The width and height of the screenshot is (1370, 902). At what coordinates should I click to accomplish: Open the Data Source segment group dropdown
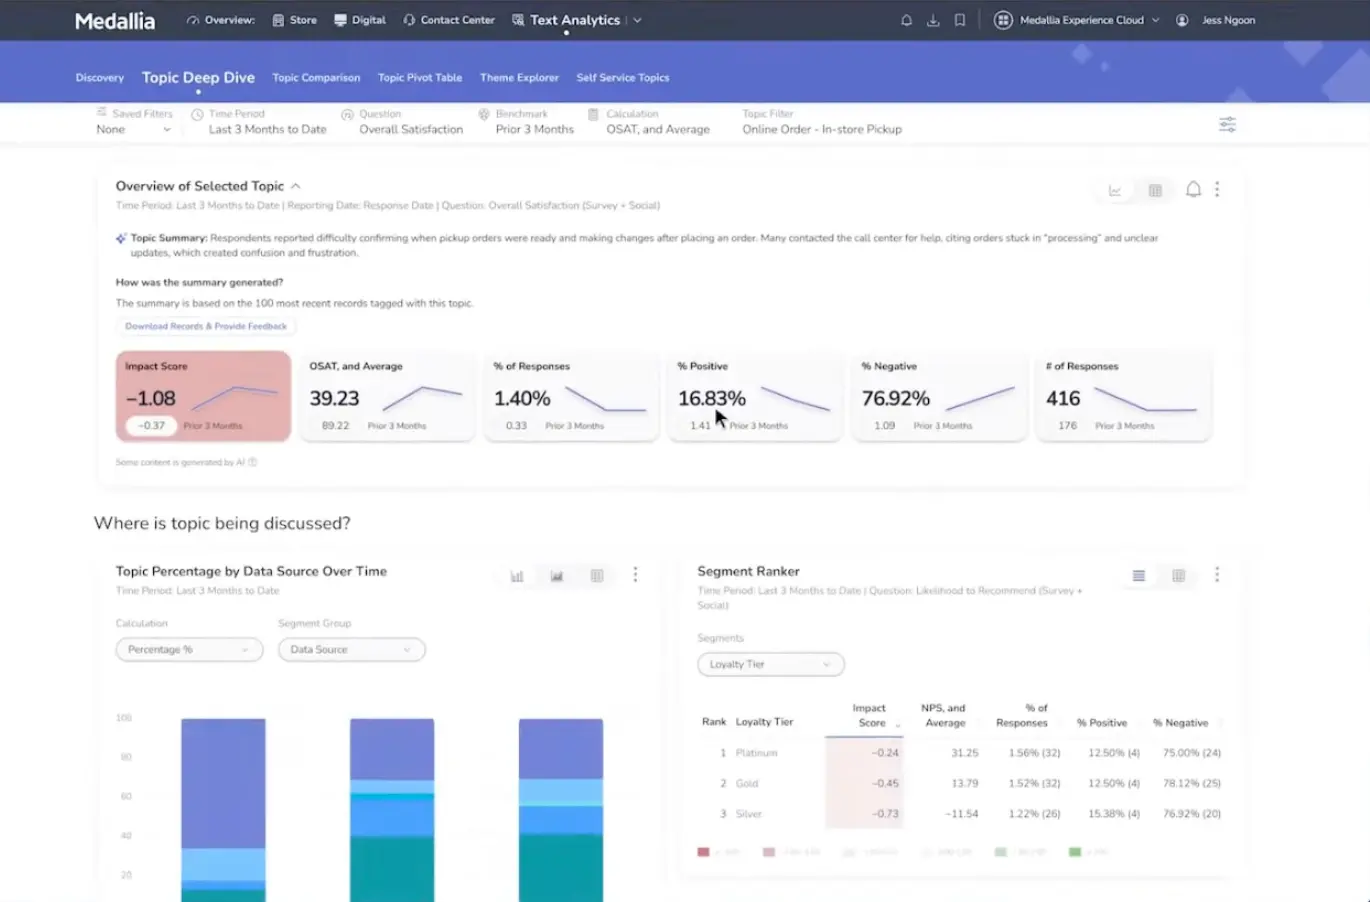pyautogui.click(x=351, y=650)
